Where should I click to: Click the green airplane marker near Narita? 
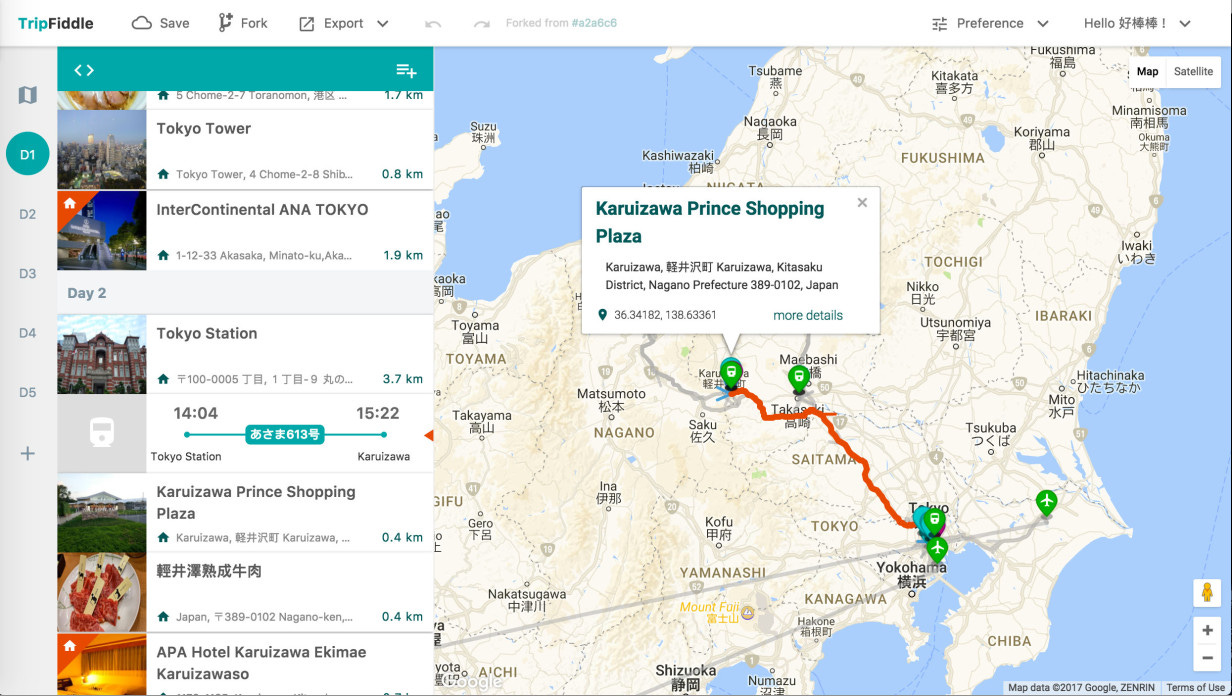(1046, 501)
